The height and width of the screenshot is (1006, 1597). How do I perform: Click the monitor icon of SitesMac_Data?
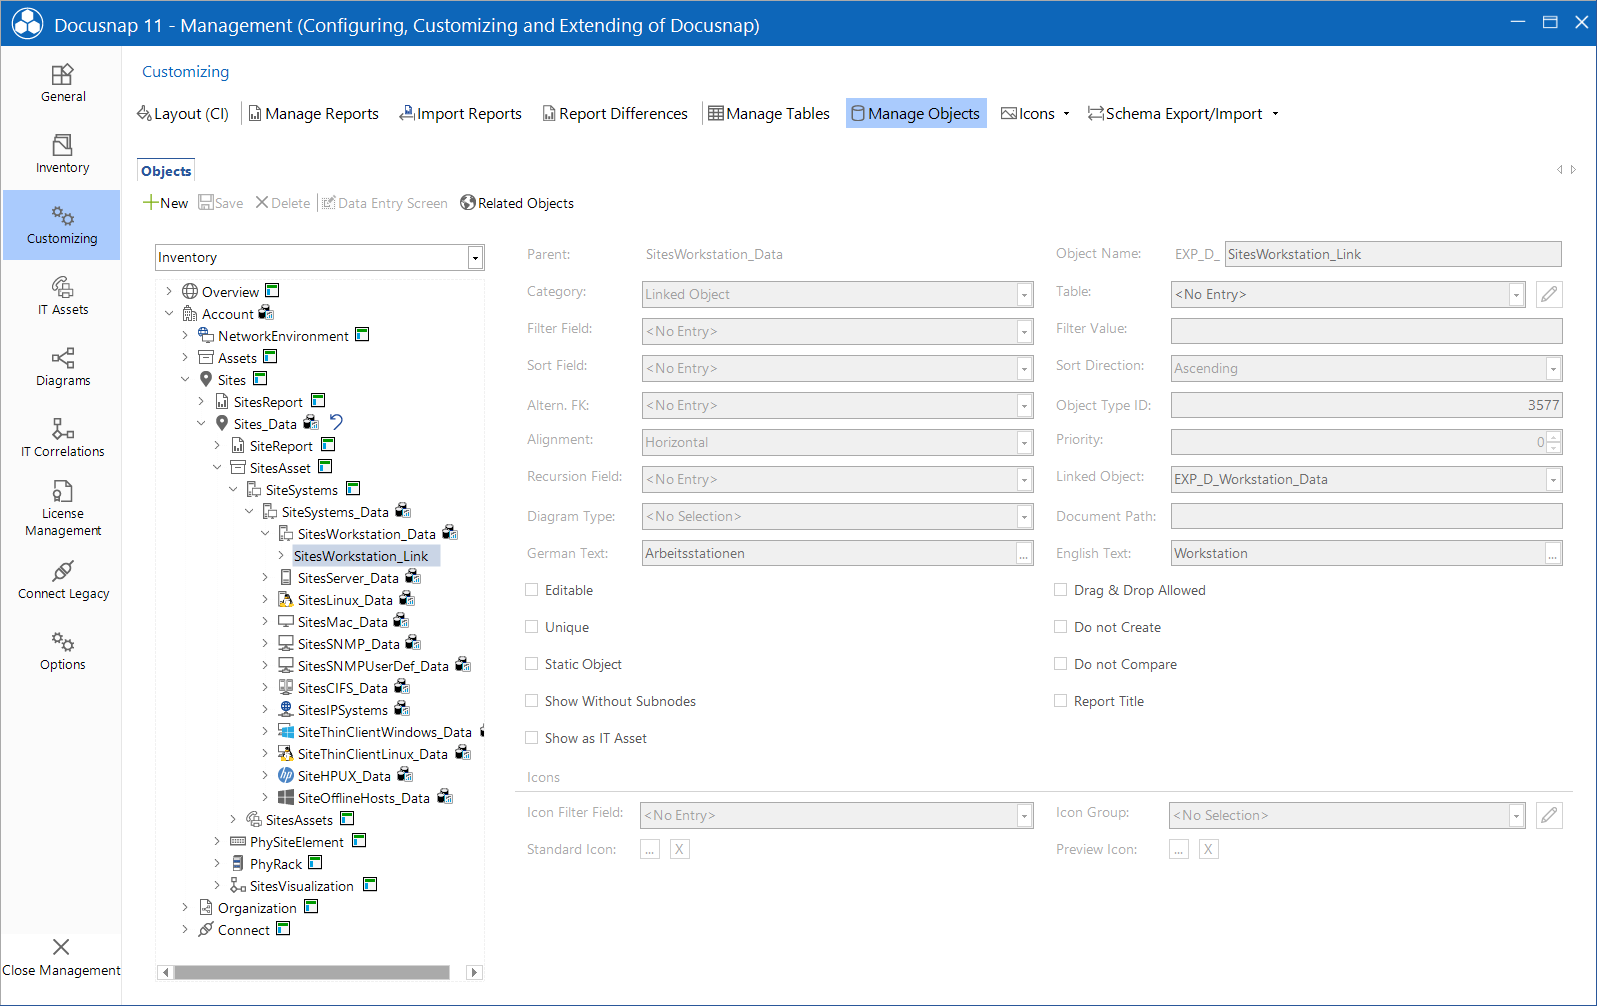pos(286,621)
